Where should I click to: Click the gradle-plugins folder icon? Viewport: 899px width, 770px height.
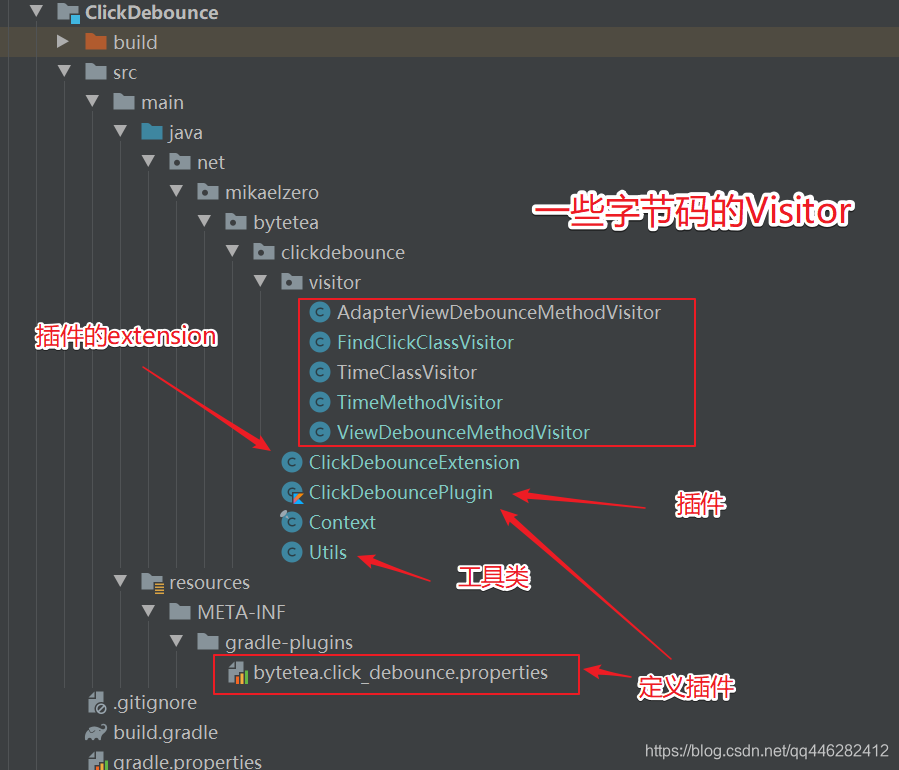click(208, 642)
